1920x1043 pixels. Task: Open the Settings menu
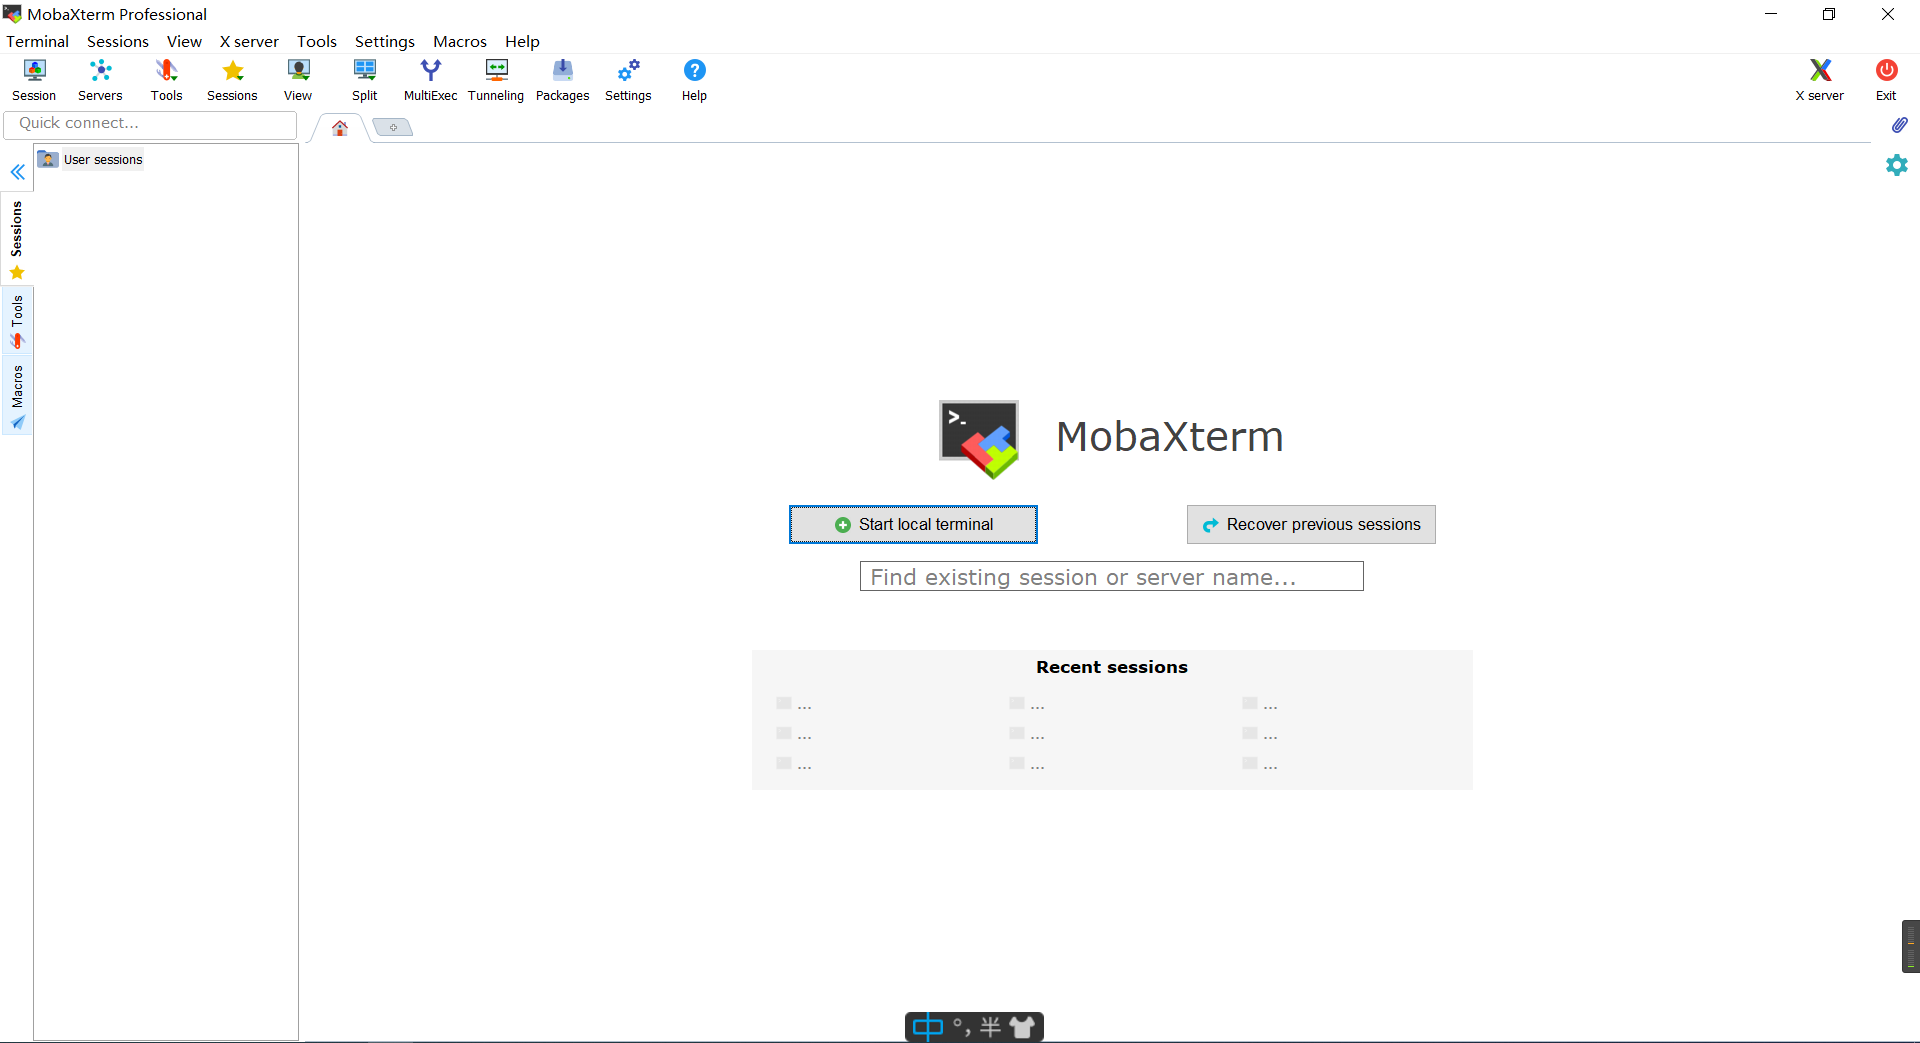[x=384, y=41]
